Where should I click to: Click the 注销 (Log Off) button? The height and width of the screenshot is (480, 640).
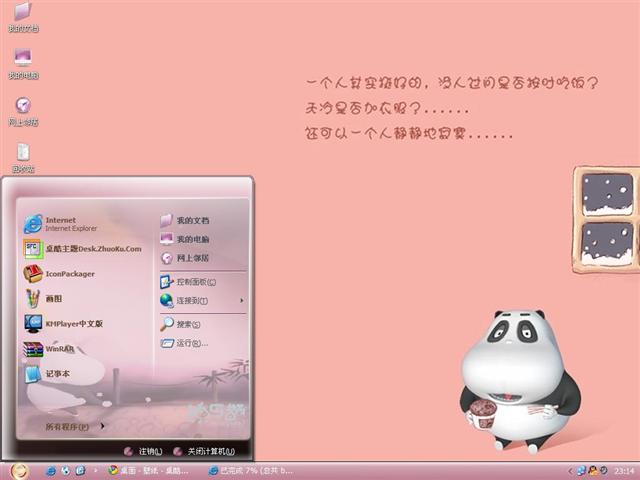click(x=142, y=451)
